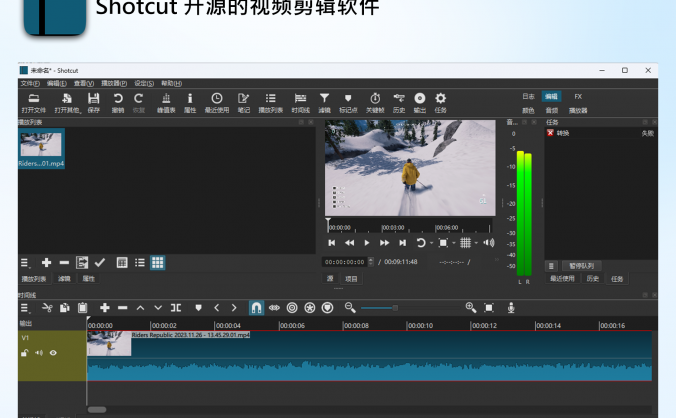Click the timeline lift up-arrow icon

pyautogui.click(x=140, y=308)
